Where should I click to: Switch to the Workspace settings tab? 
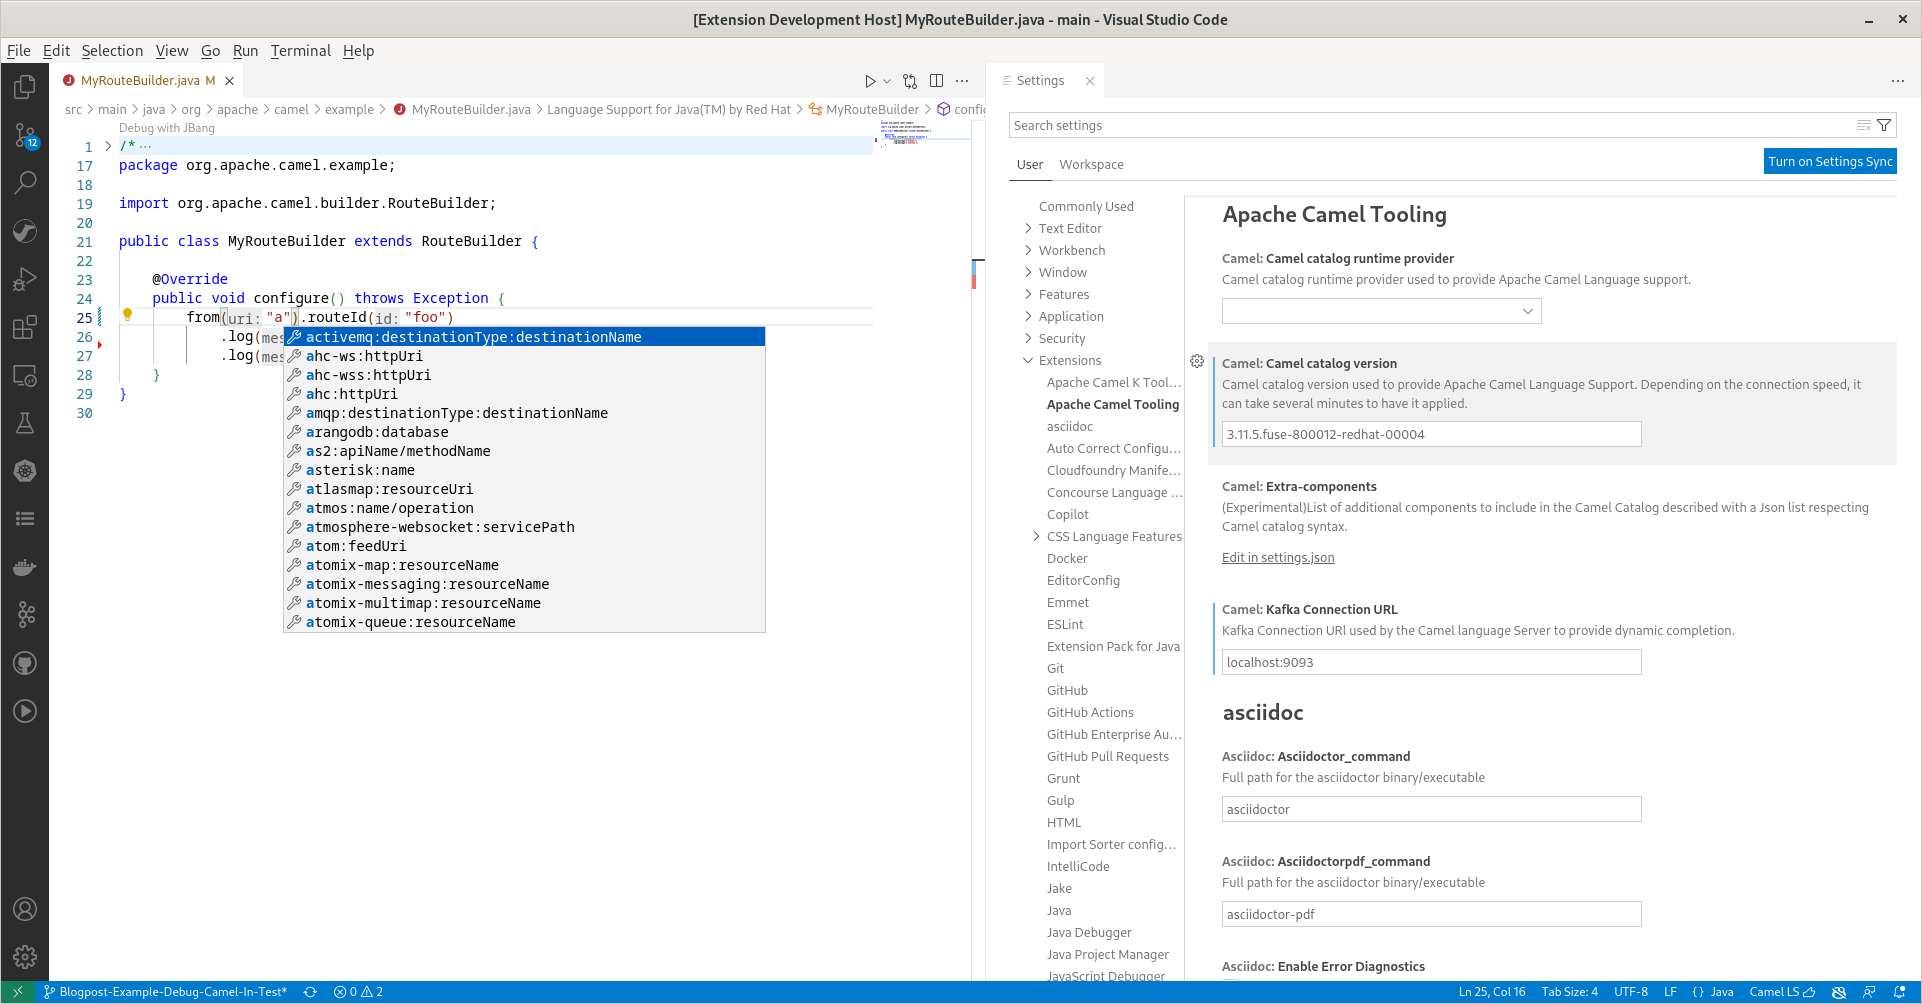1091,164
